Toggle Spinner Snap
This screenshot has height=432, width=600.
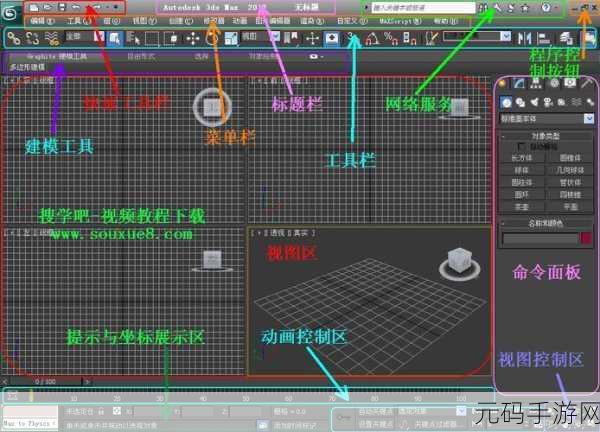[x=410, y=38]
